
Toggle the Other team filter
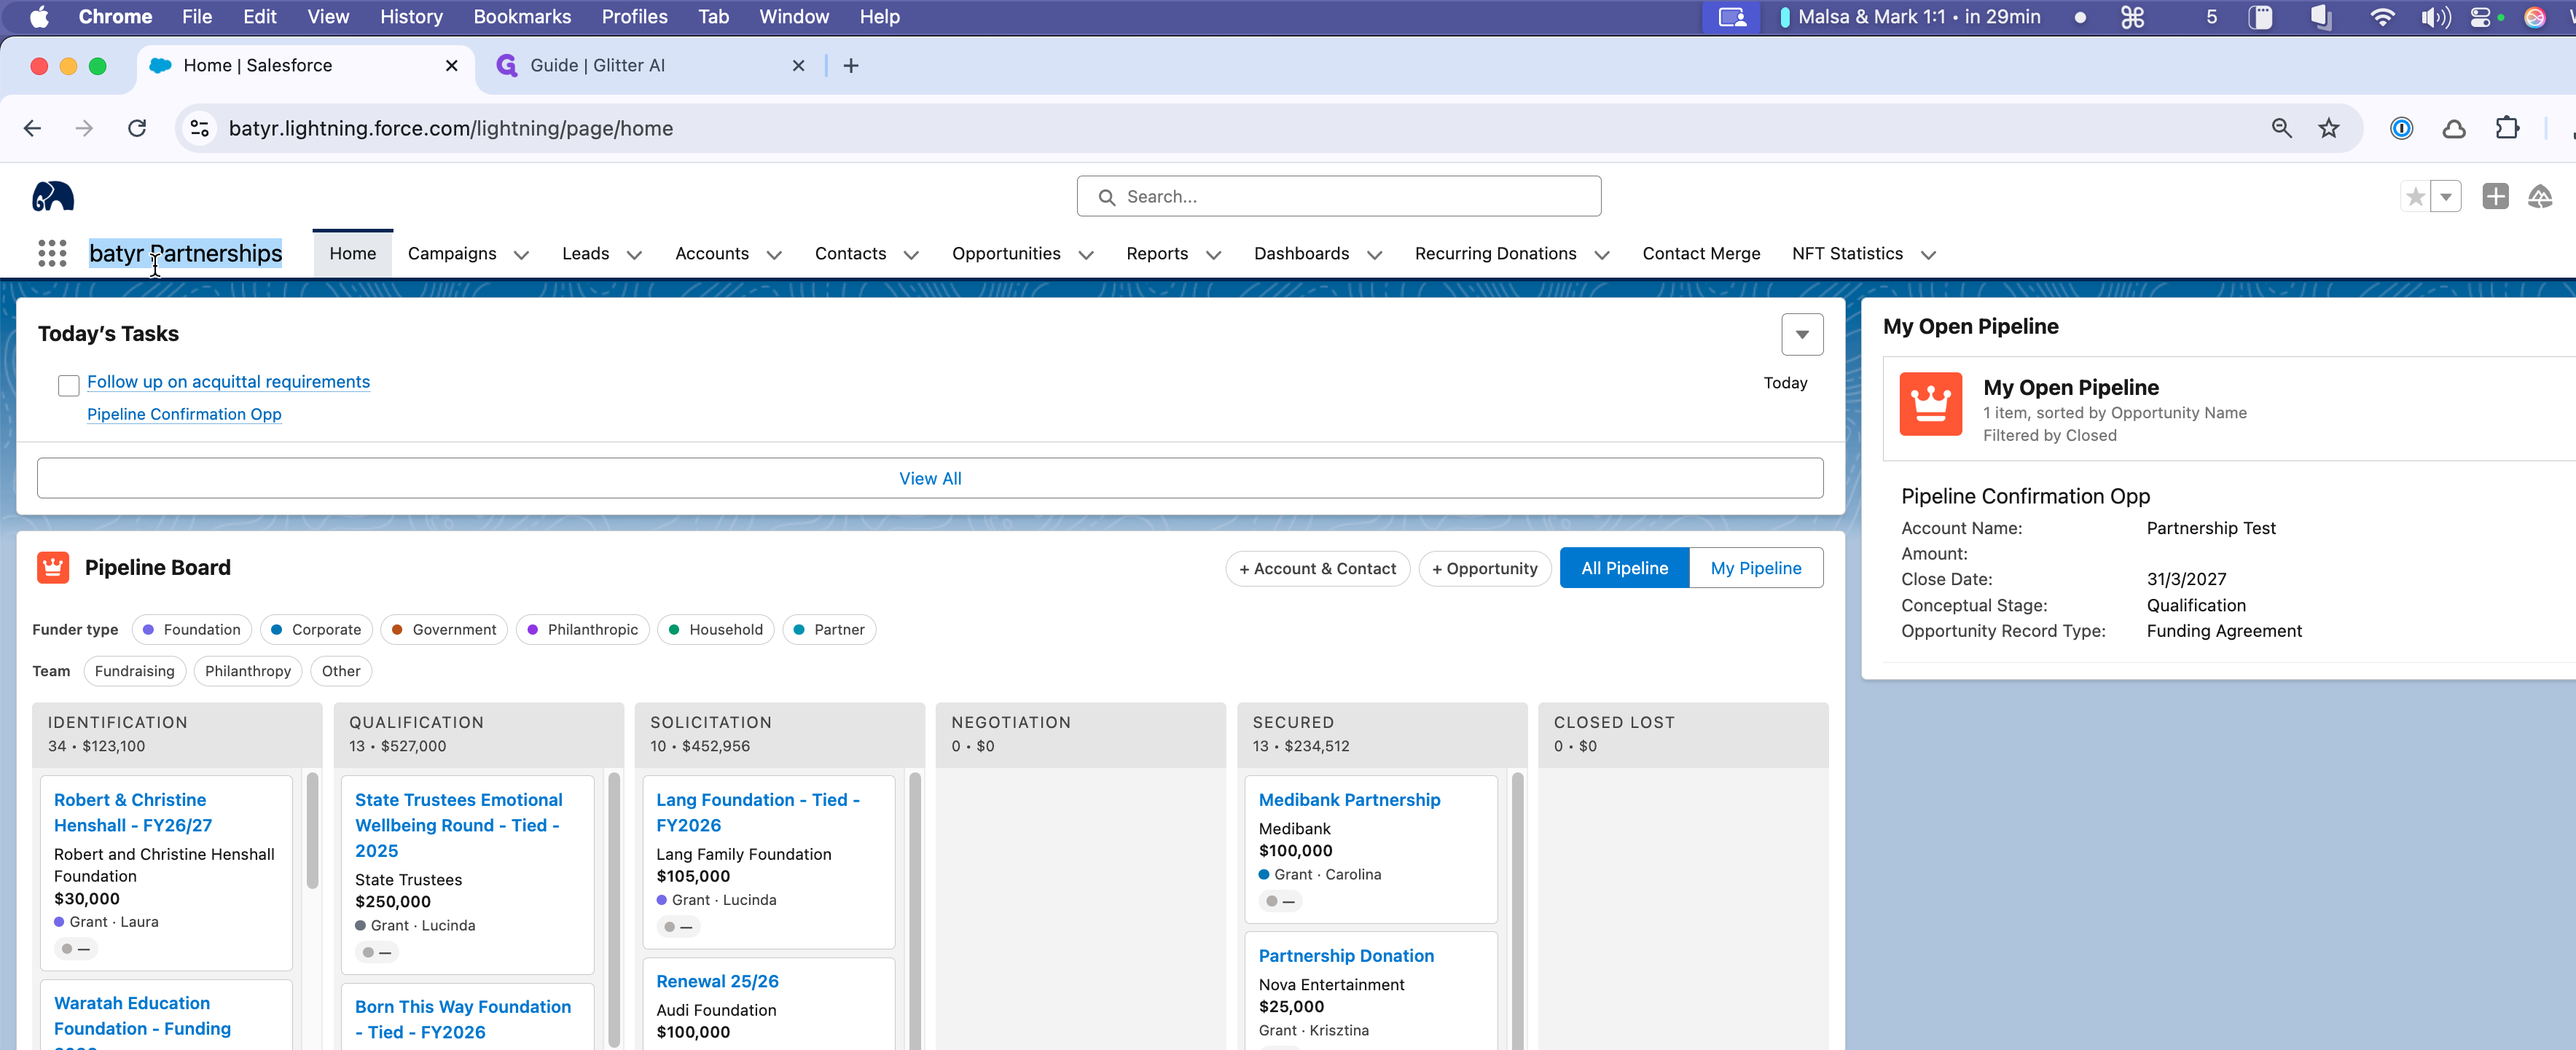coord(341,671)
